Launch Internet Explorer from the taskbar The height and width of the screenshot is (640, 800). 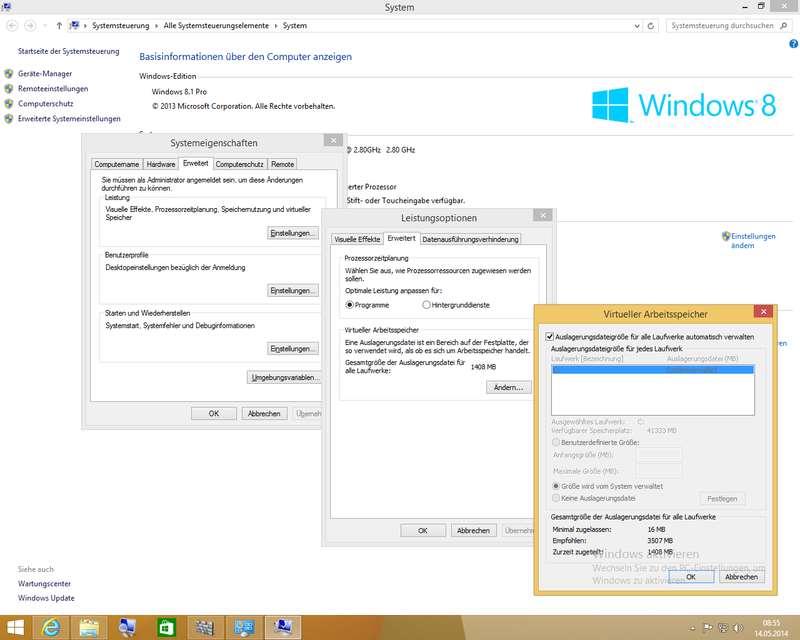[51, 627]
